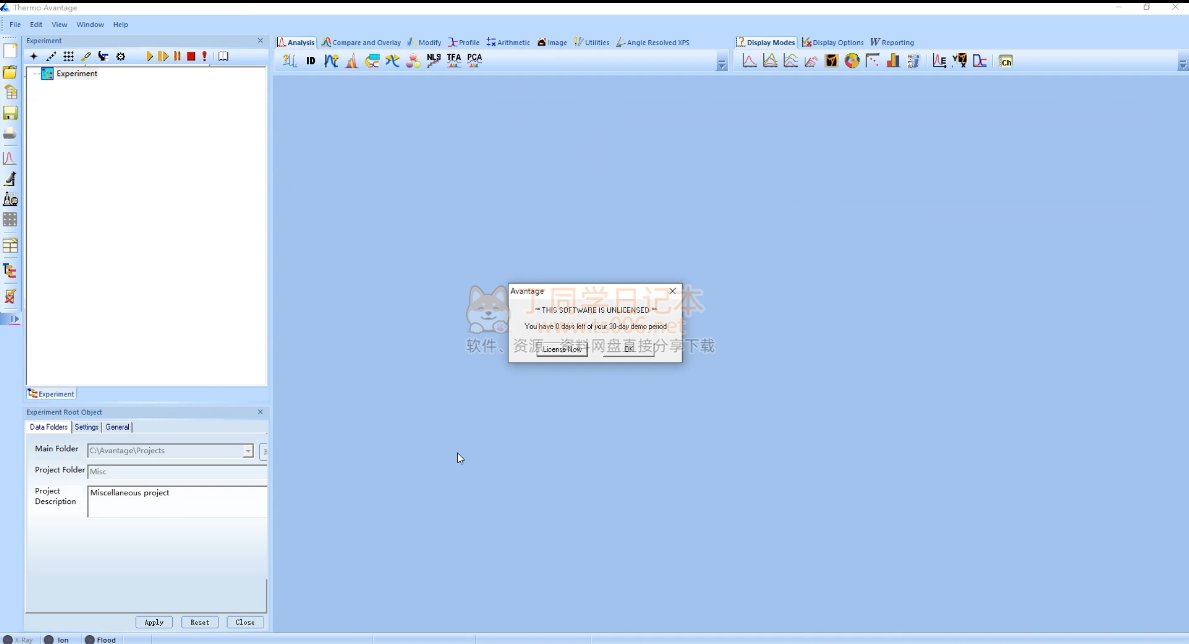Open the File menu
This screenshot has width=1189, height=644.
[15, 24]
